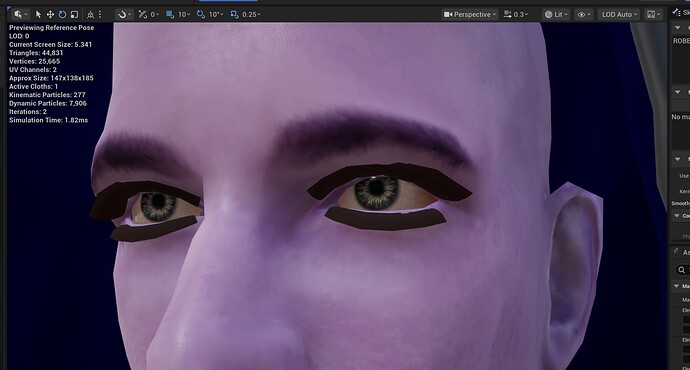Image resolution: width=690 pixels, height=370 pixels.
Task: Open the viewport layout options menu
Action: tap(653, 15)
